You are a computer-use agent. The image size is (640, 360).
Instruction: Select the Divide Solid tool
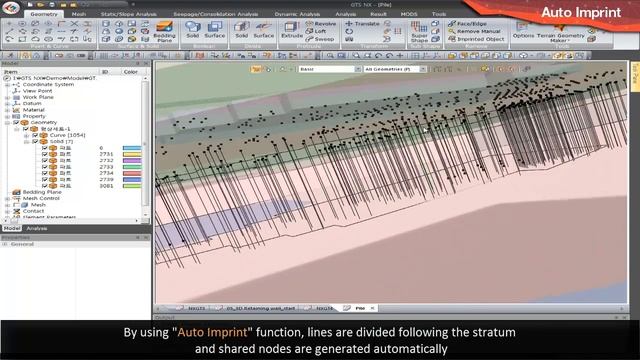click(241, 30)
